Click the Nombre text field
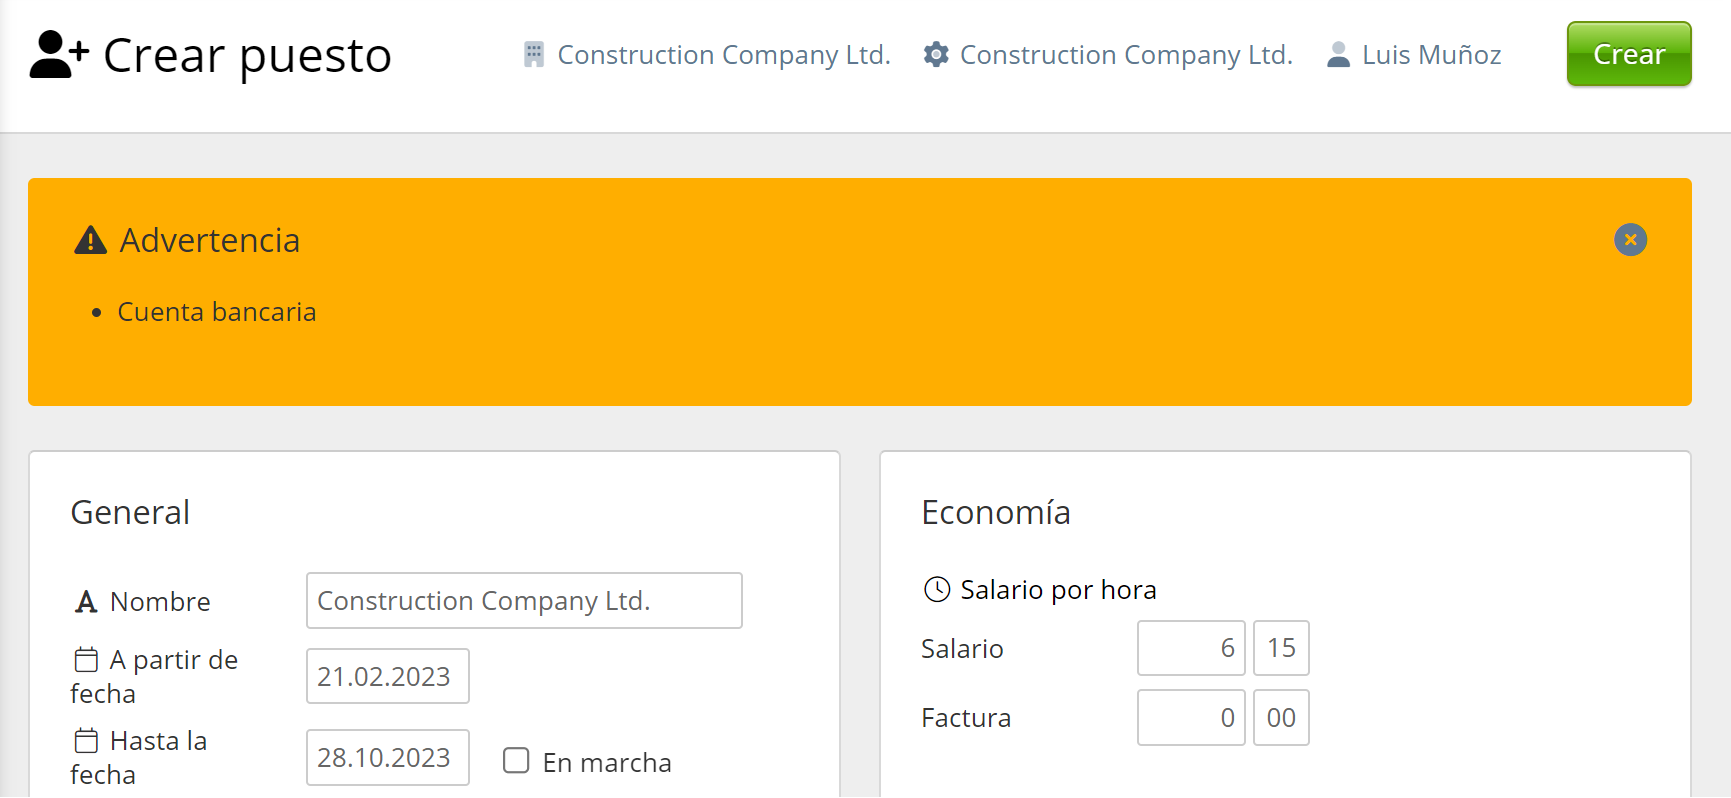1731x798 pixels. pos(524,601)
